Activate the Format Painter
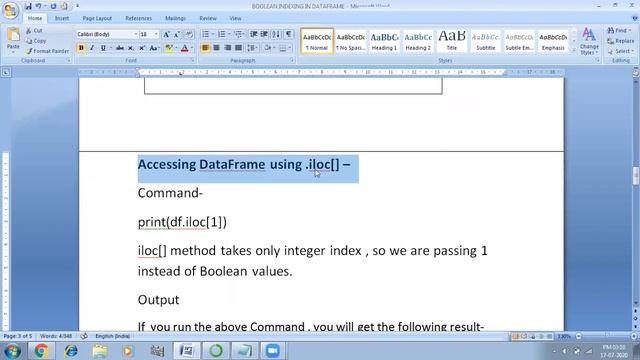The height and width of the screenshot is (360, 640). pyautogui.click(x=47, y=51)
